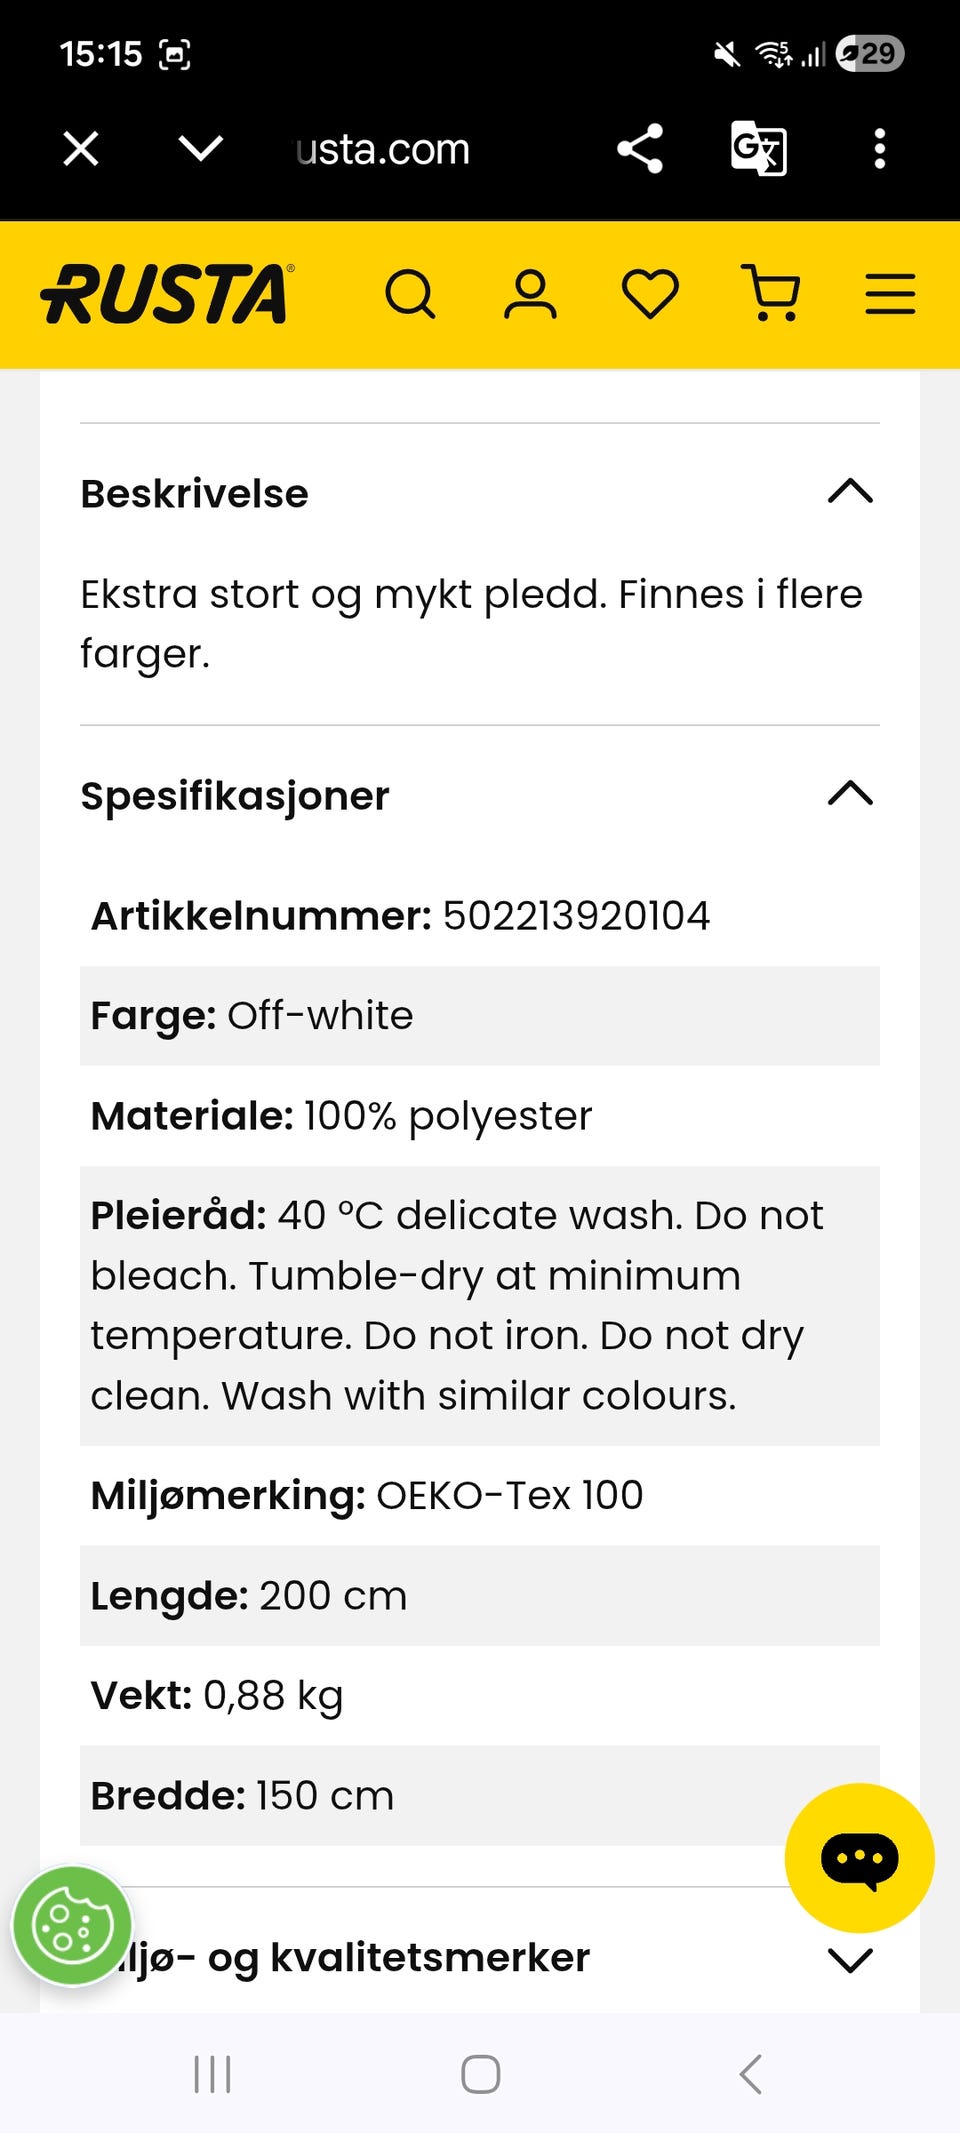960x2133 pixels.
Task: Open the shopping cart icon
Action: (770, 294)
